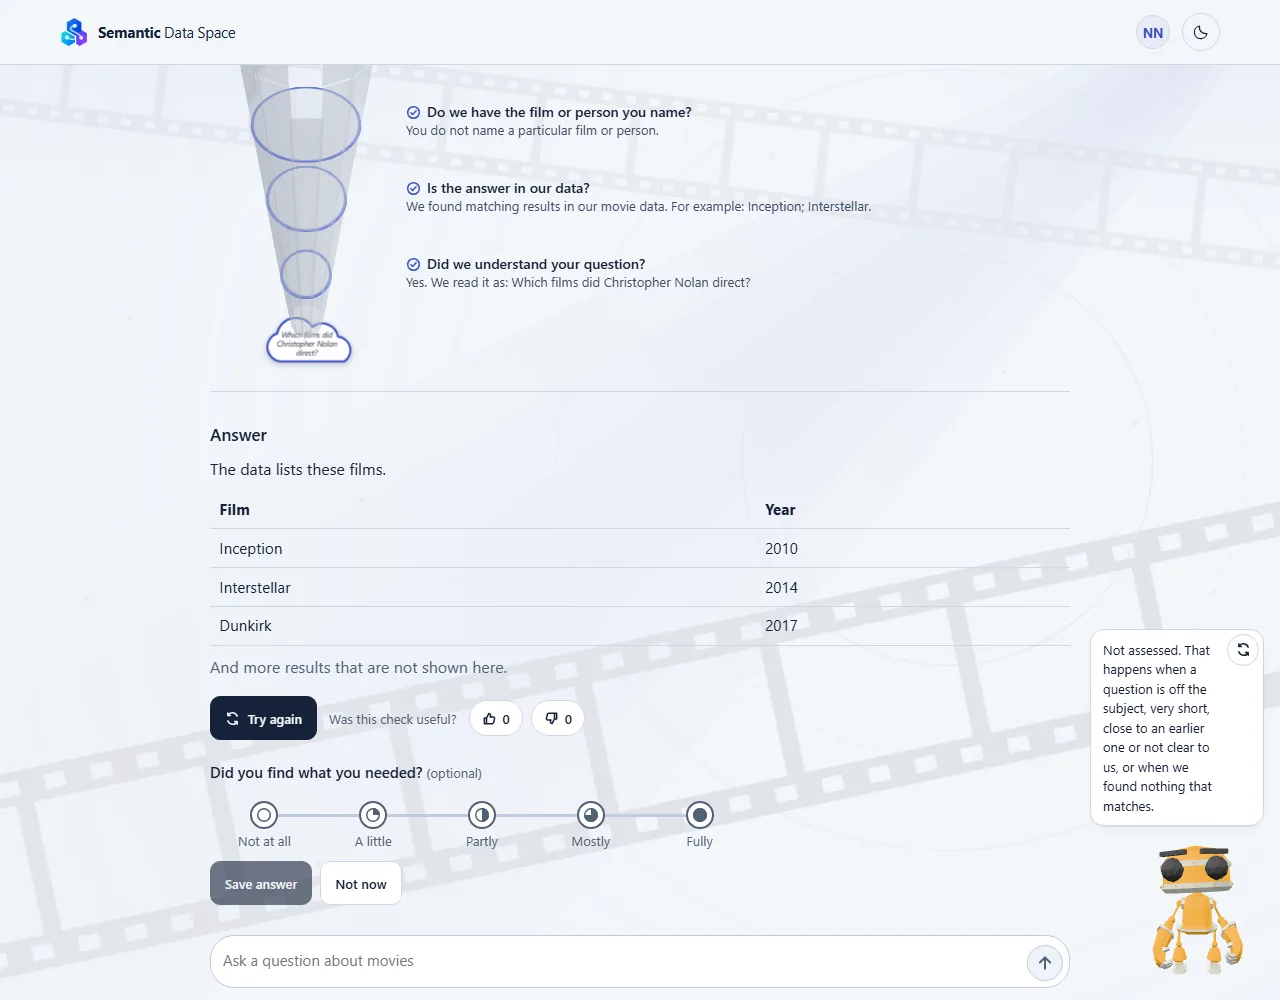The image size is (1280, 1000).
Task: Click the yellow robot mascot
Action: pos(1198,909)
